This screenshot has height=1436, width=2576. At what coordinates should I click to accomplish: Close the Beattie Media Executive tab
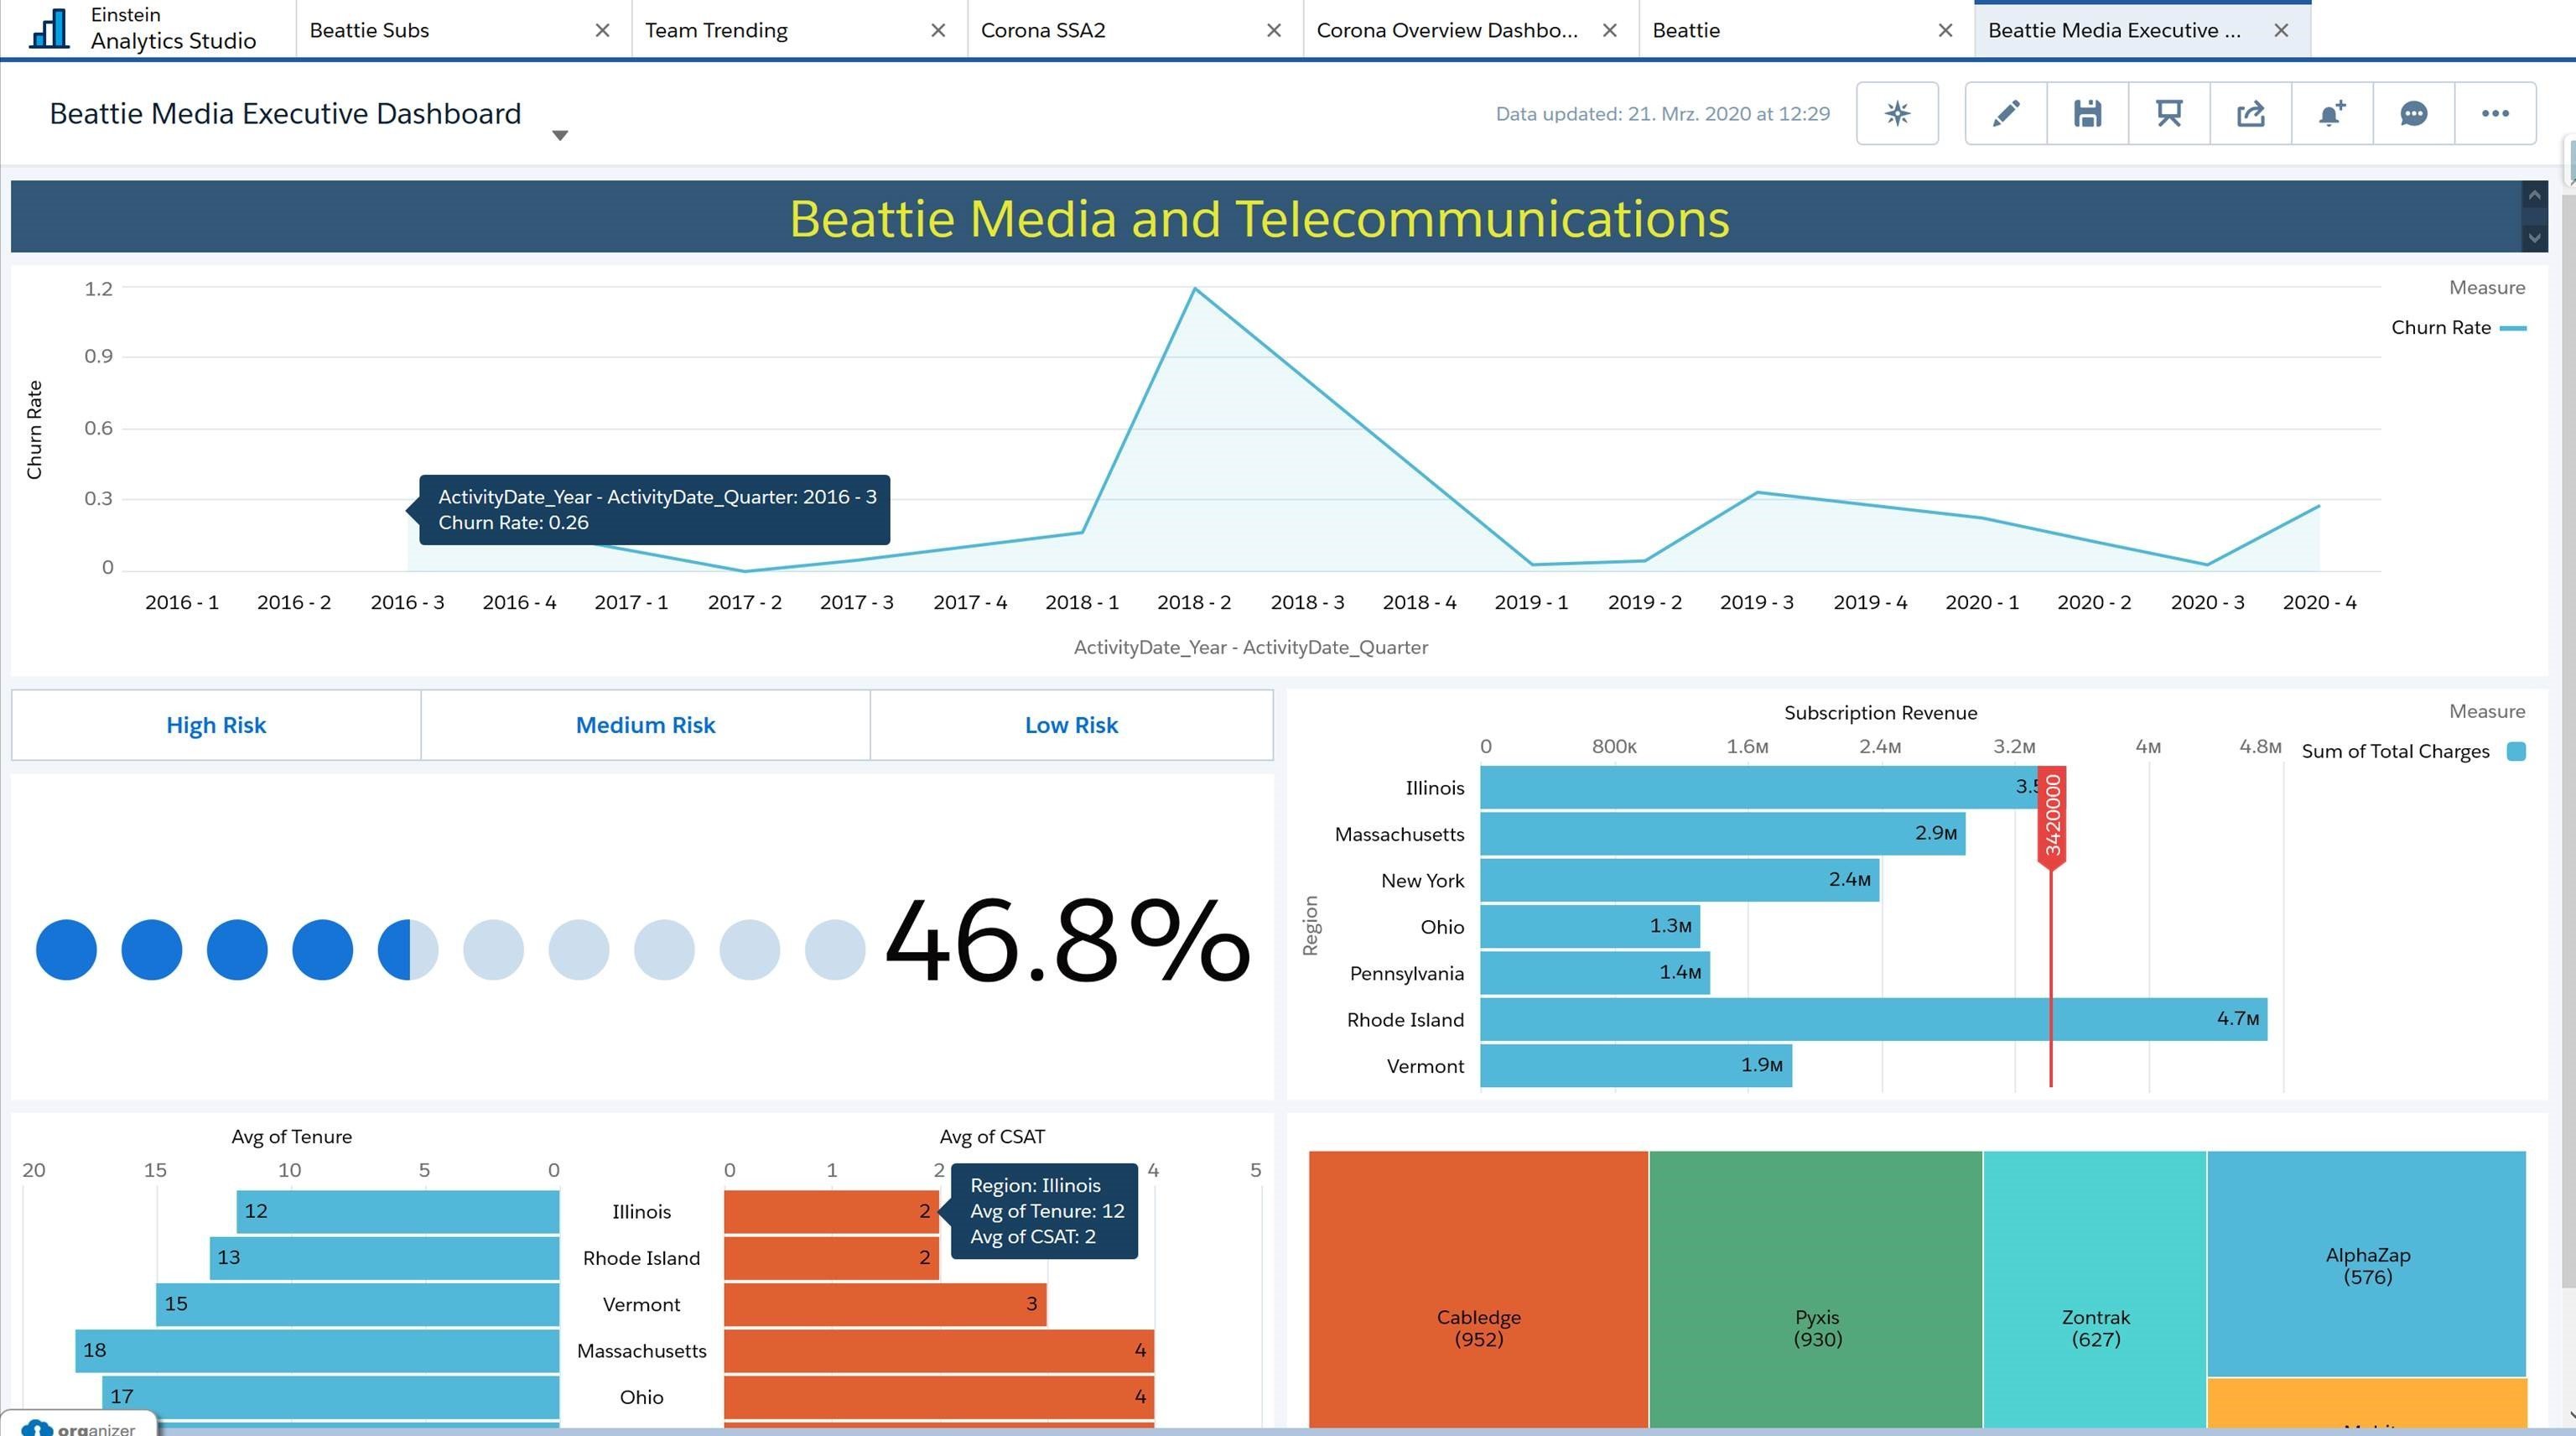coord(2281,30)
